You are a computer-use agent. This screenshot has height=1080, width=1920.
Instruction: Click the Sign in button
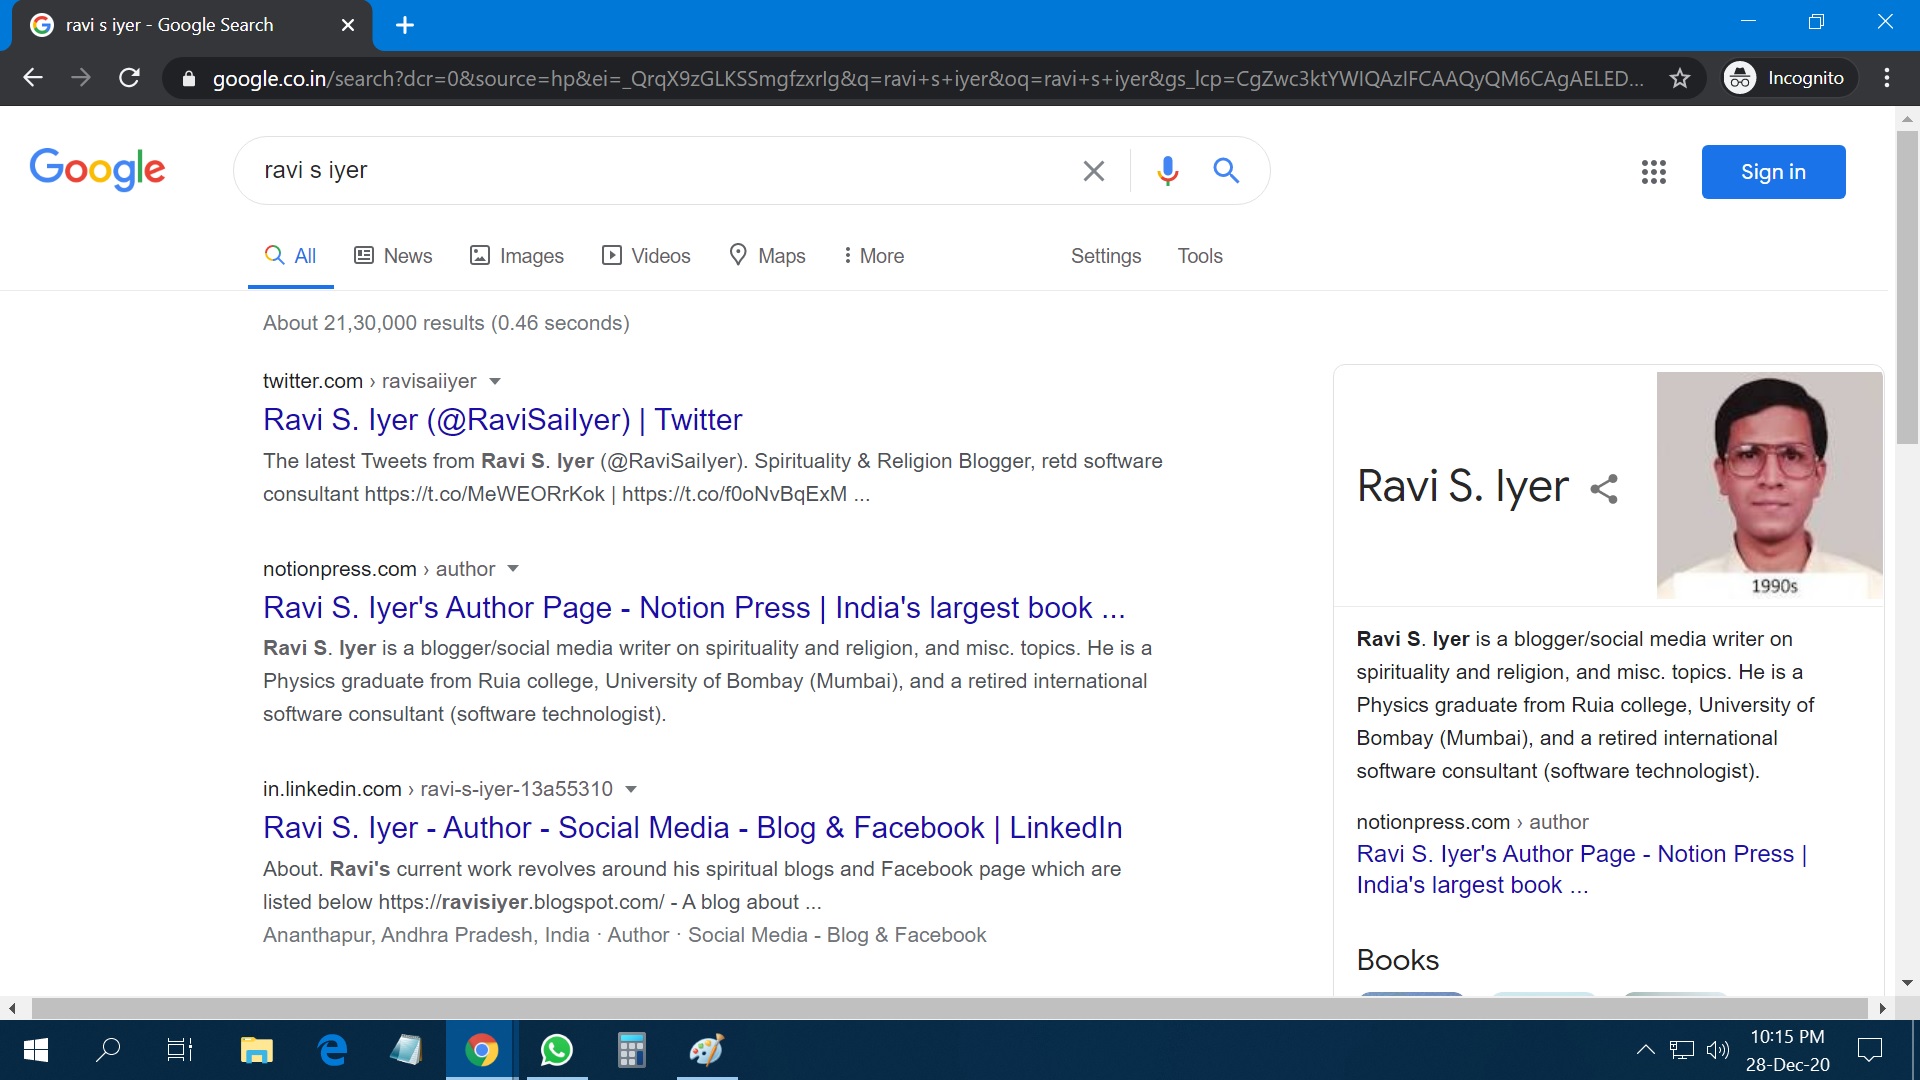point(1772,171)
